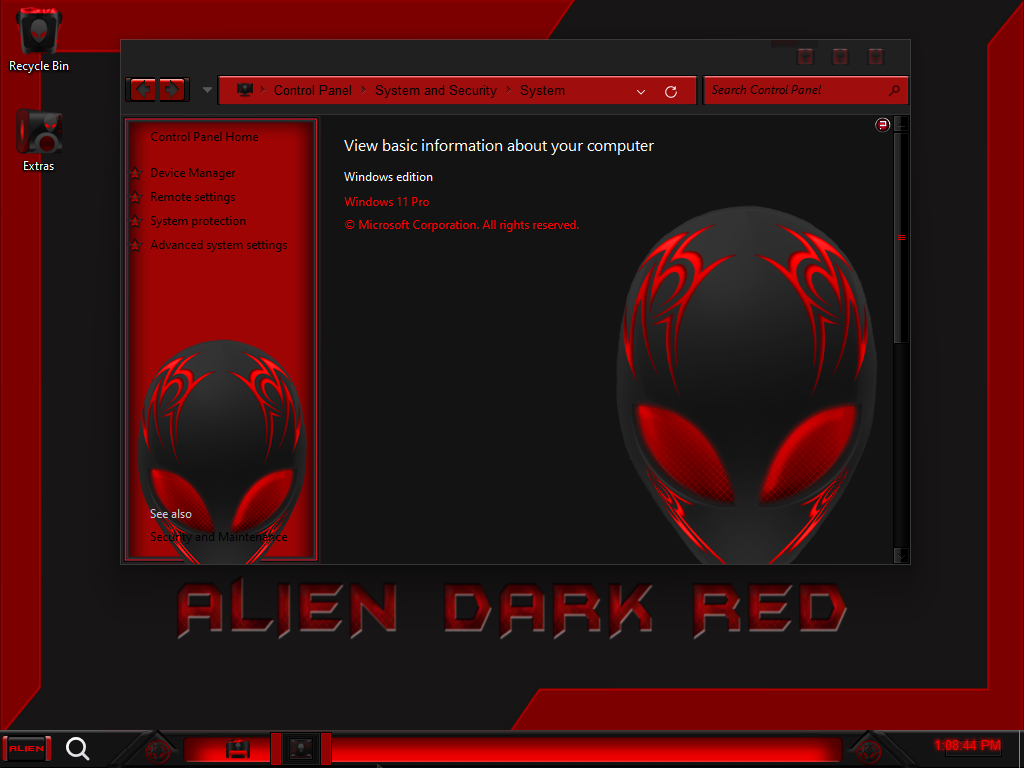Open the Recycle Bin desktop icon
The image size is (1024, 768).
tap(39, 39)
